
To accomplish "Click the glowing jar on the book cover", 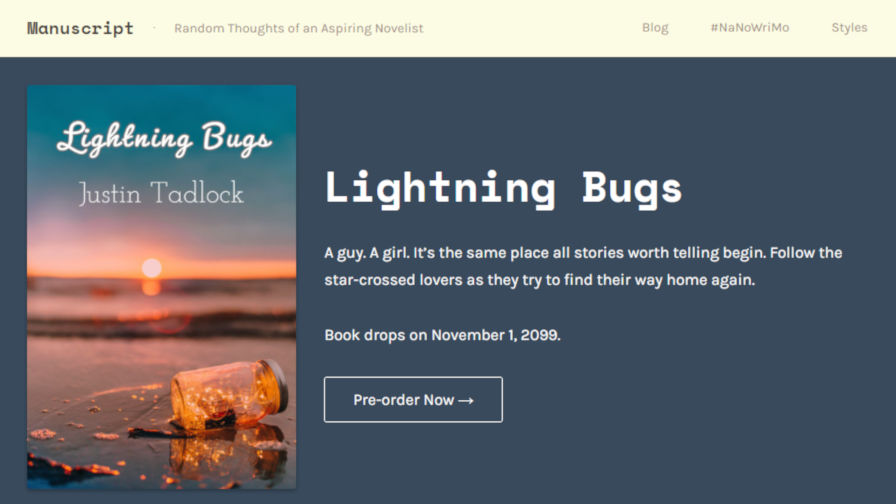I will [x=230, y=392].
